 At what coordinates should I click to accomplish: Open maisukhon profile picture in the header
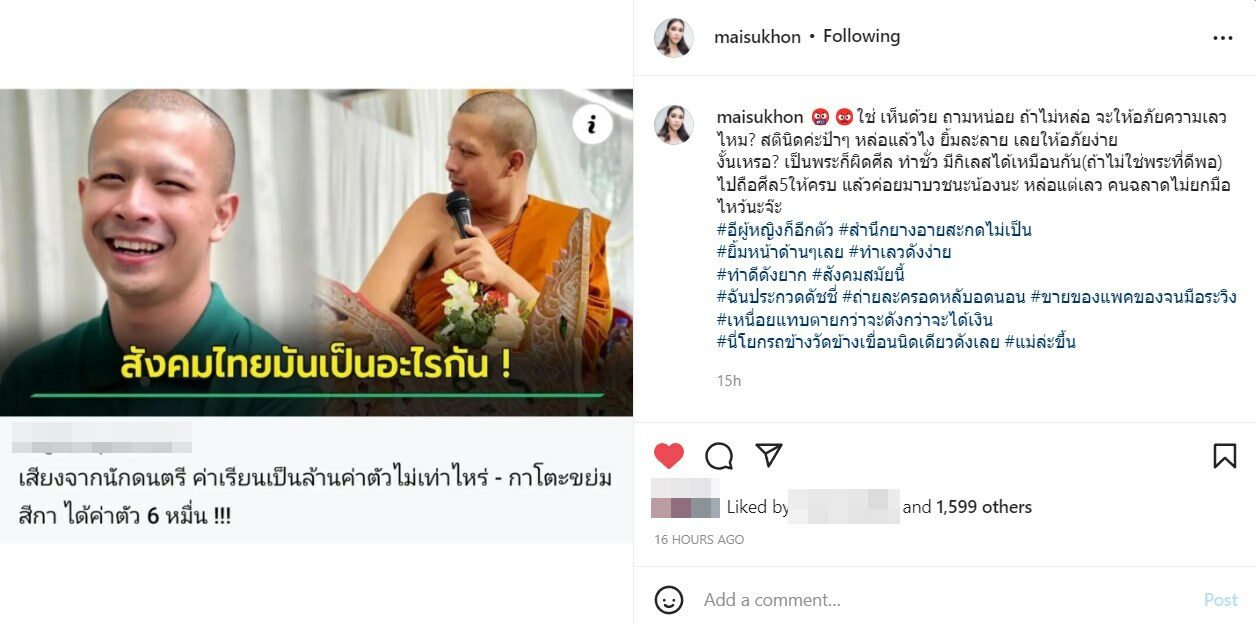pos(674,38)
